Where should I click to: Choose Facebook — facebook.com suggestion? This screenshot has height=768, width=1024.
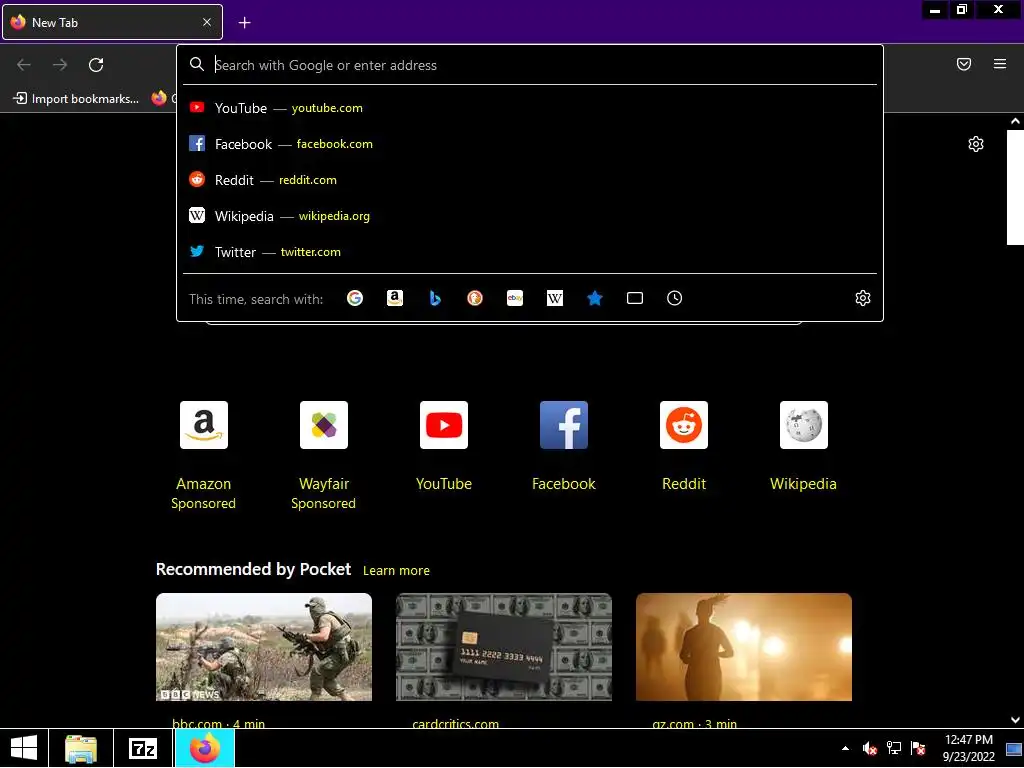(530, 144)
